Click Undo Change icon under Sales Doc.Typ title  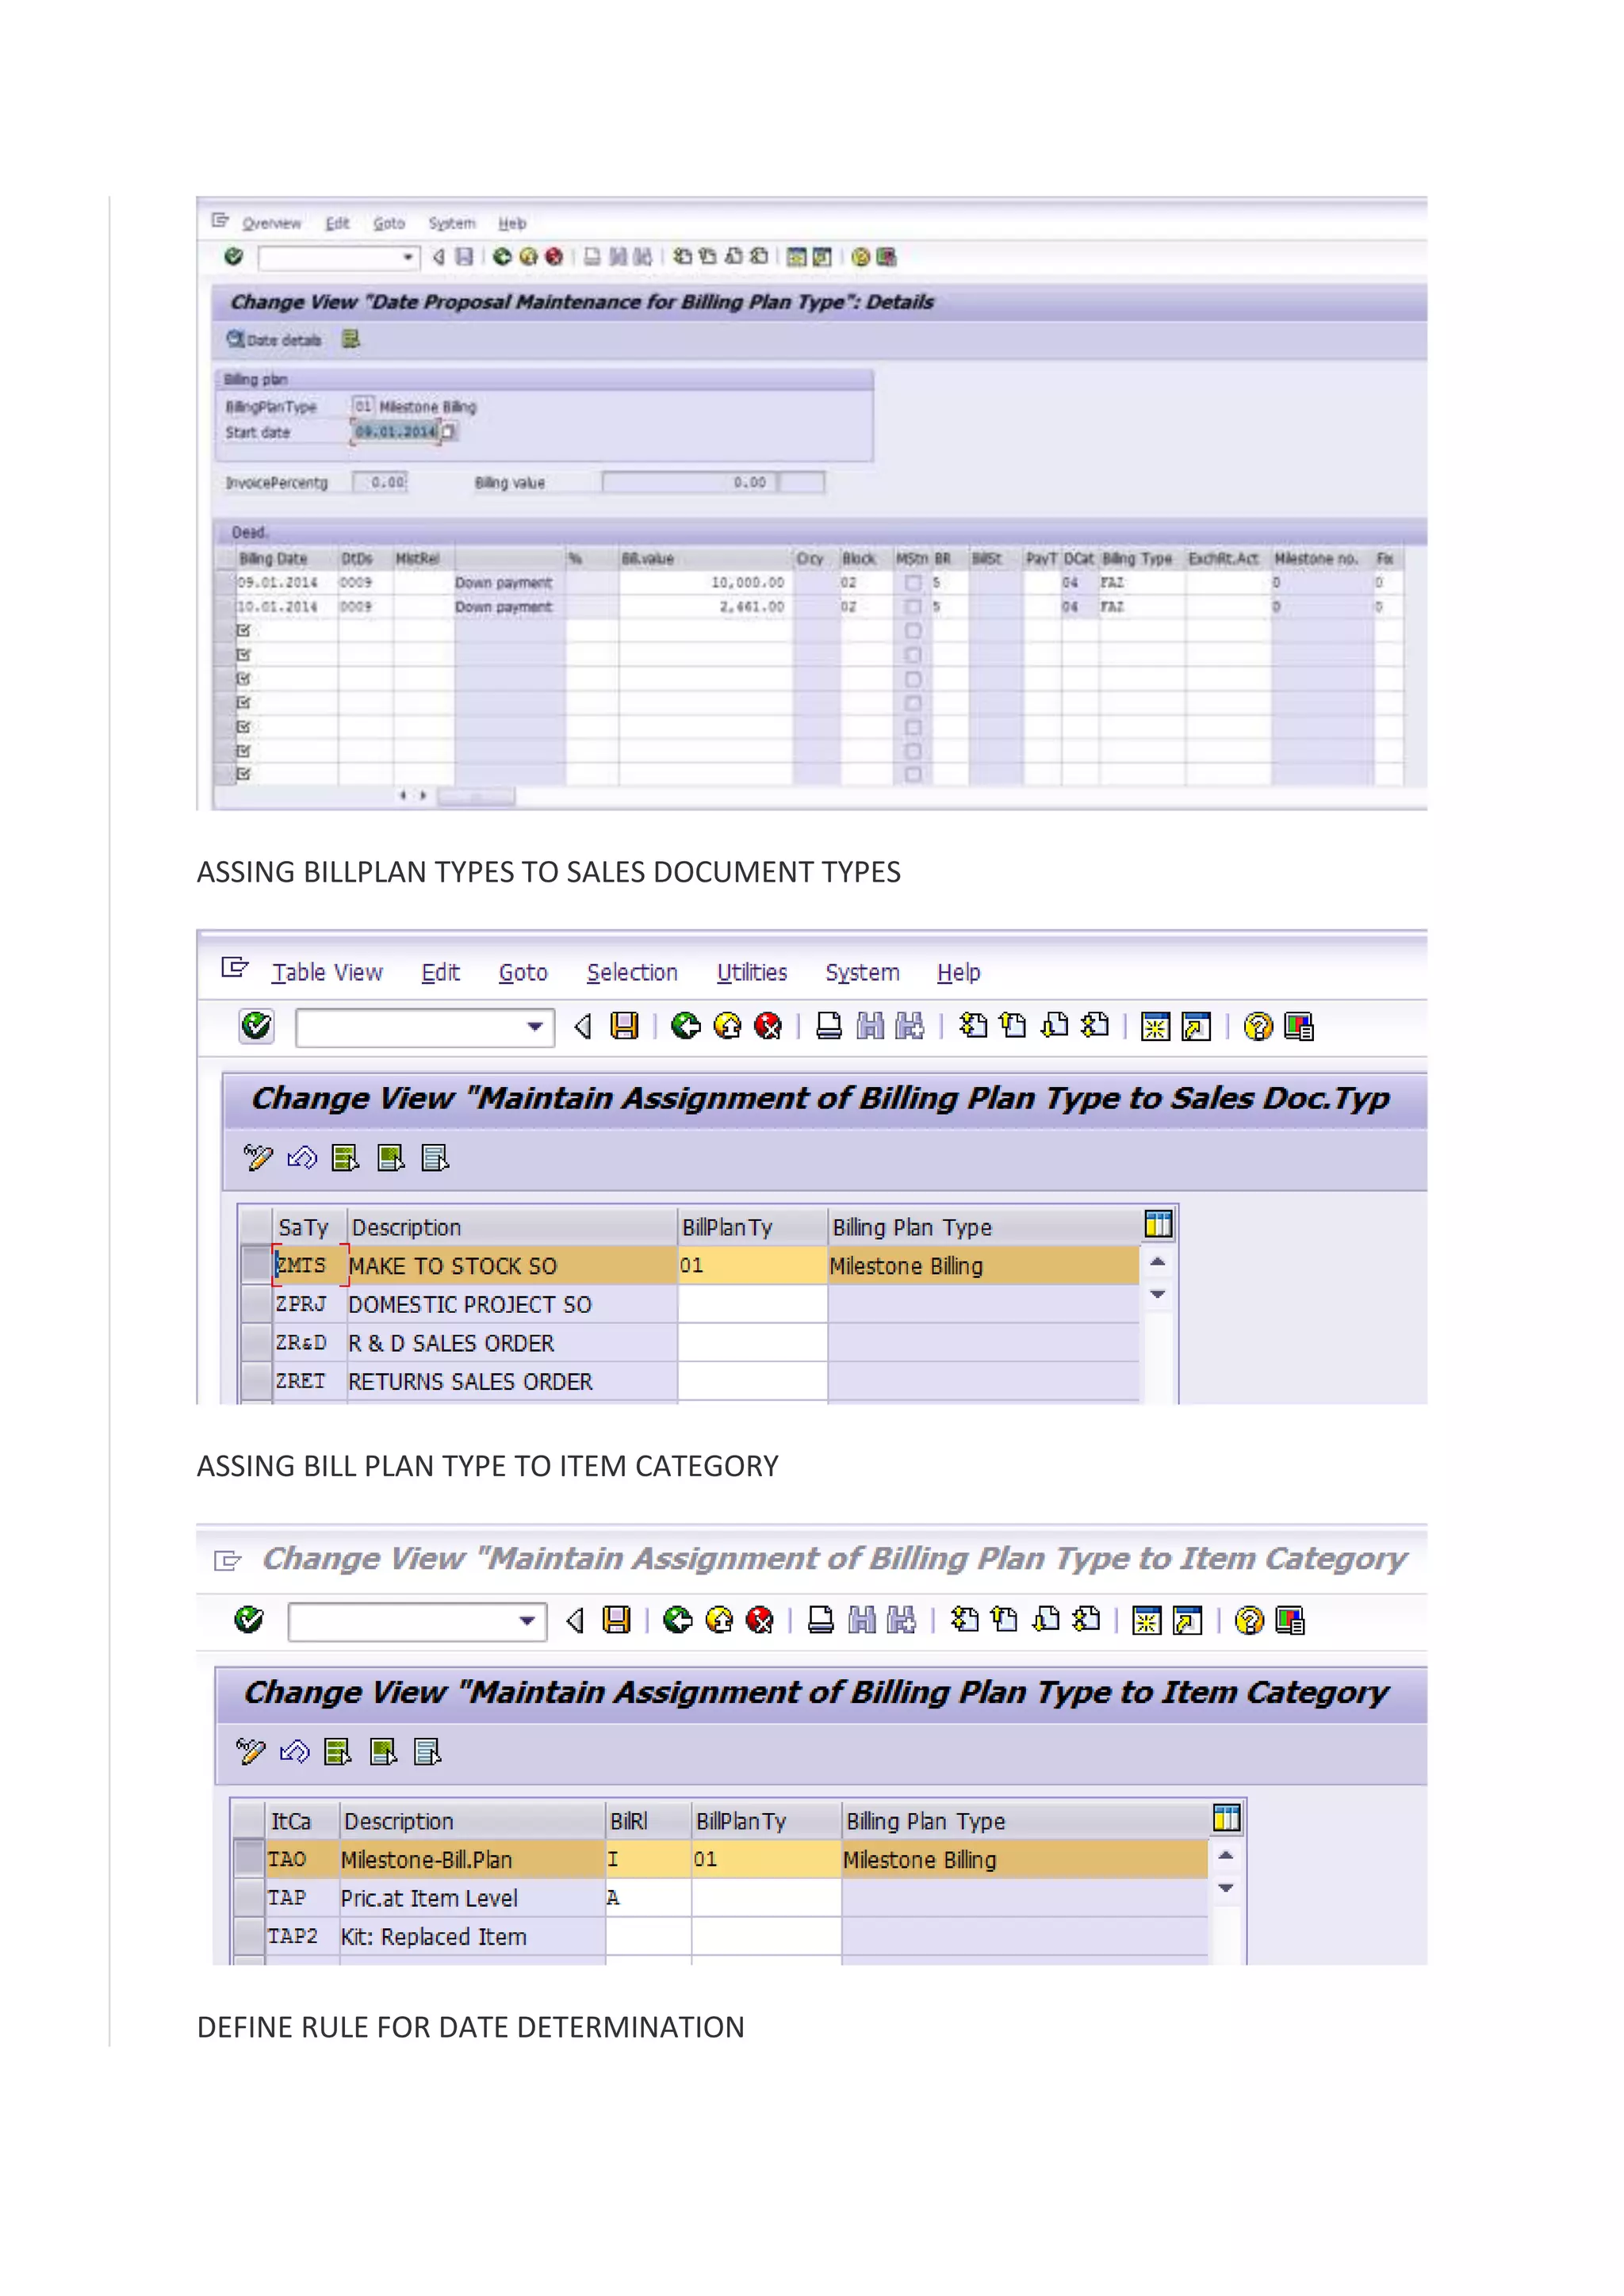(302, 1158)
